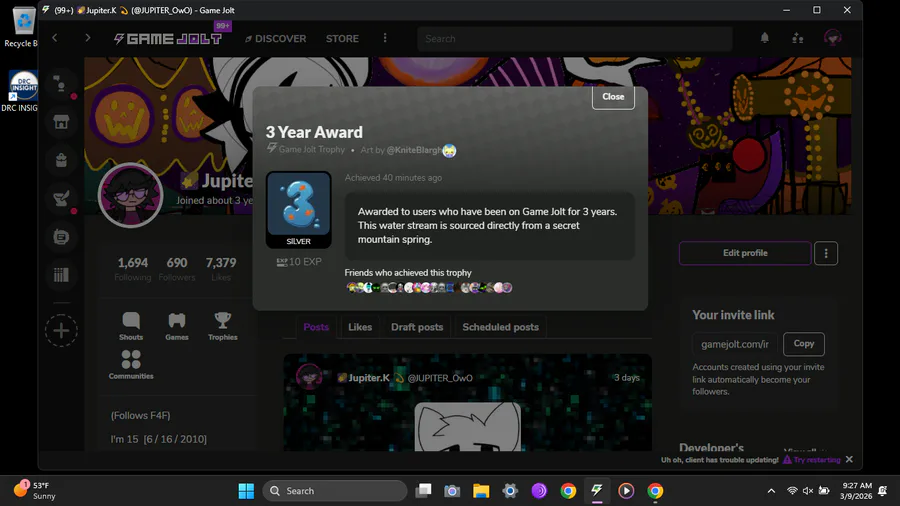Focus the Game Jolt search field
The width and height of the screenshot is (900, 506).
coord(575,38)
